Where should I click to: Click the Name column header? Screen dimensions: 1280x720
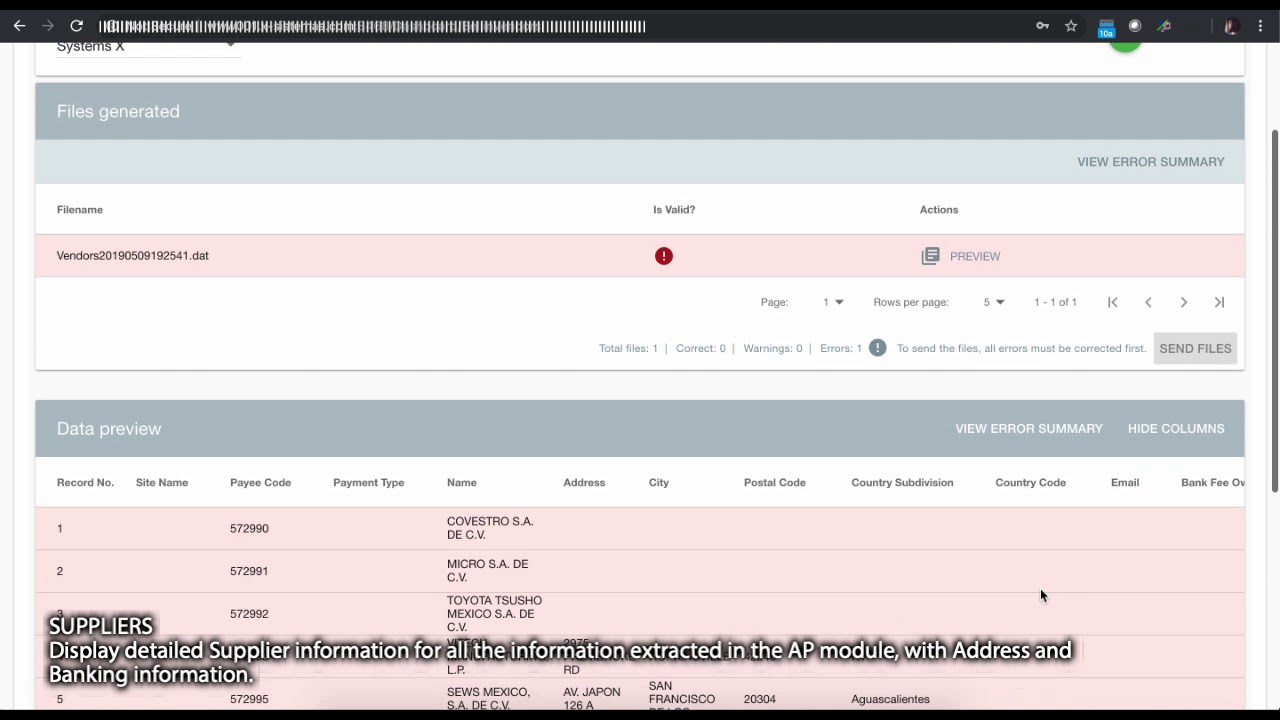tap(462, 483)
